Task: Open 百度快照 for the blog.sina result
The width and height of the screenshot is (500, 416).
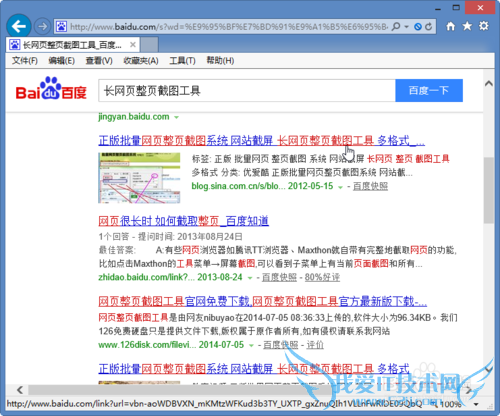Action: tap(370, 186)
